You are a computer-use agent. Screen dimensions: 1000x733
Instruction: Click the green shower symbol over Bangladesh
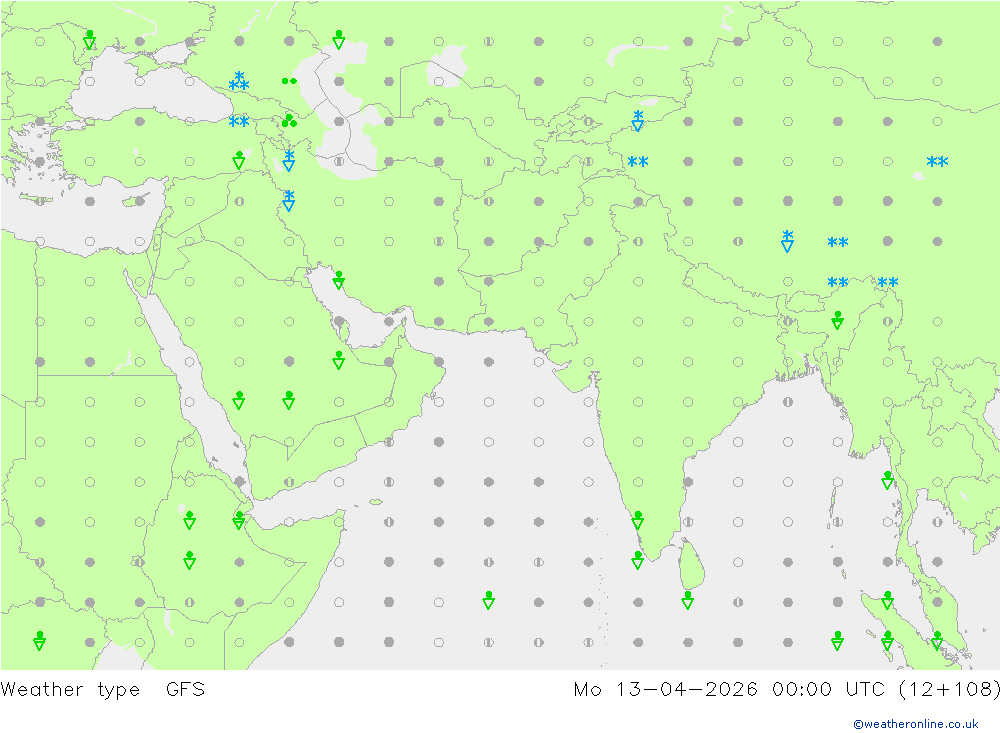point(837,320)
